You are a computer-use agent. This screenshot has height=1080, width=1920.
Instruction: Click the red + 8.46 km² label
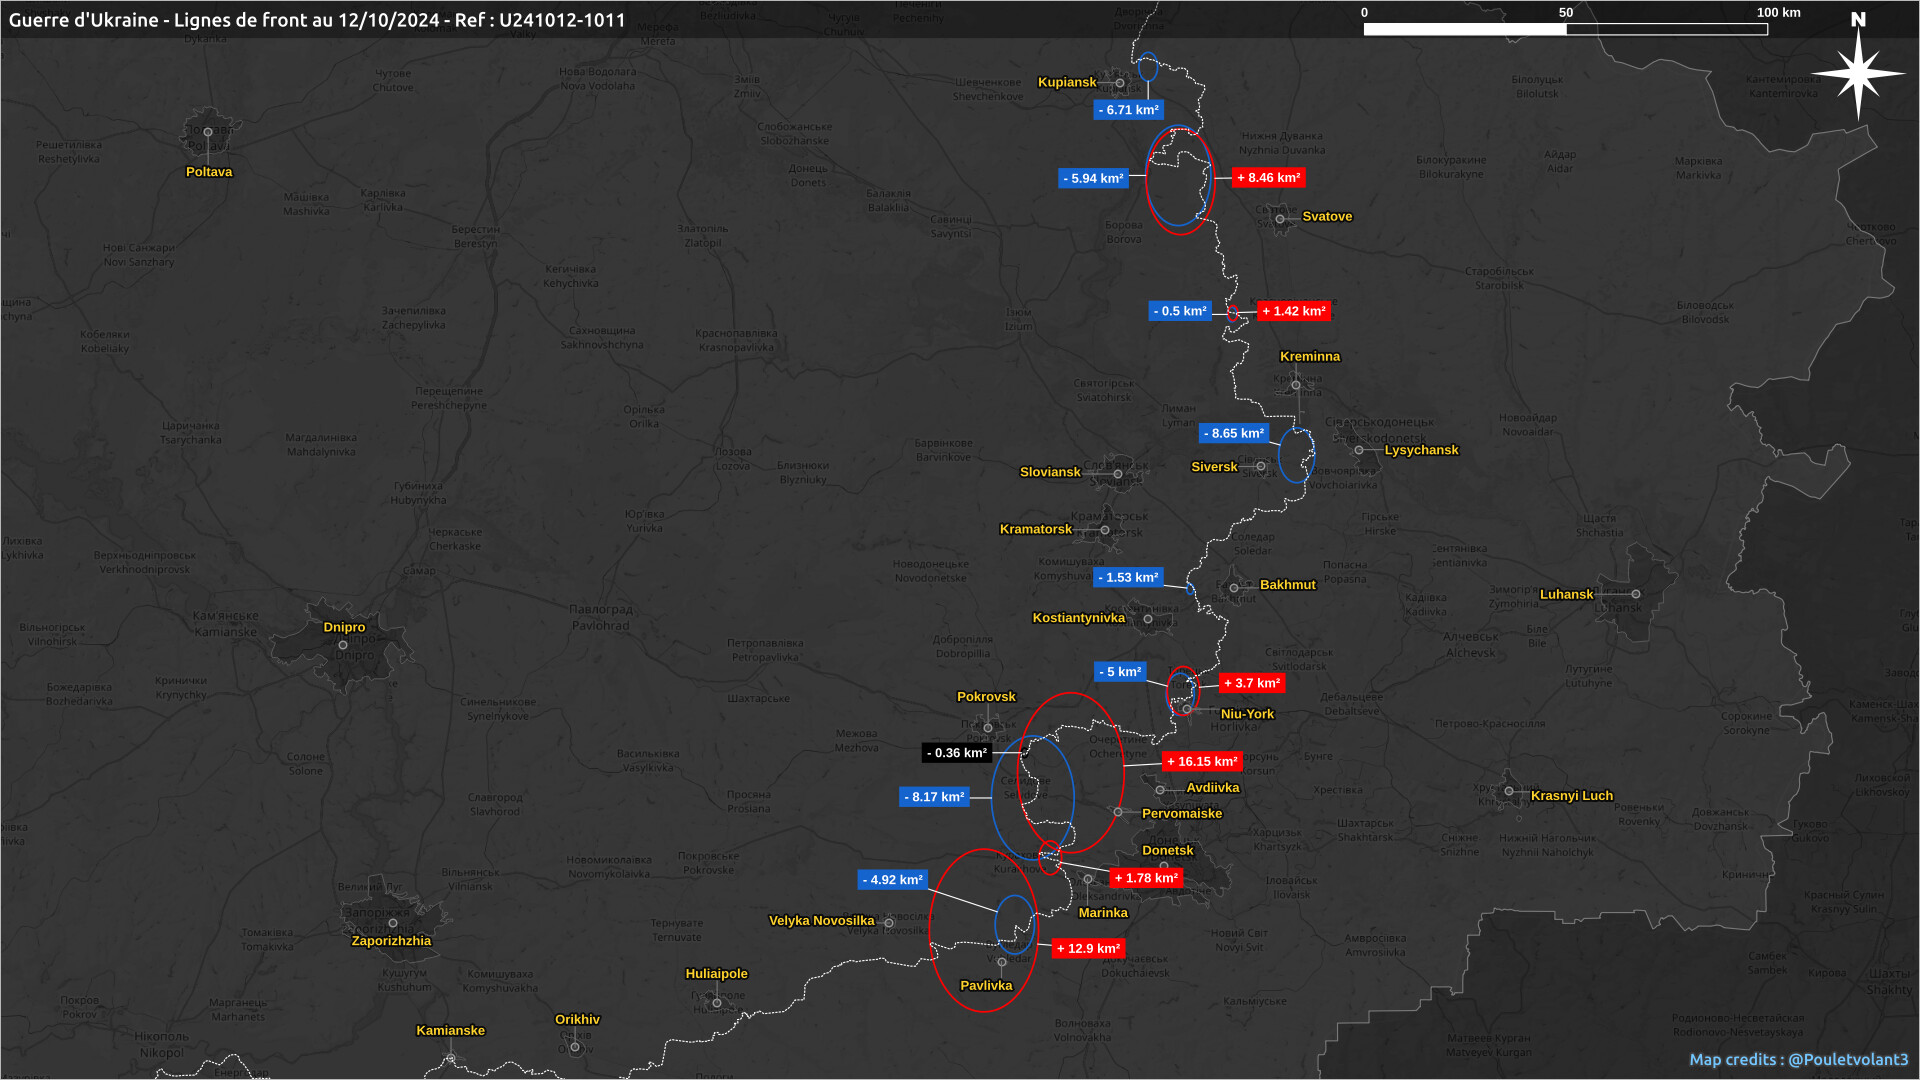[1268, 178]
